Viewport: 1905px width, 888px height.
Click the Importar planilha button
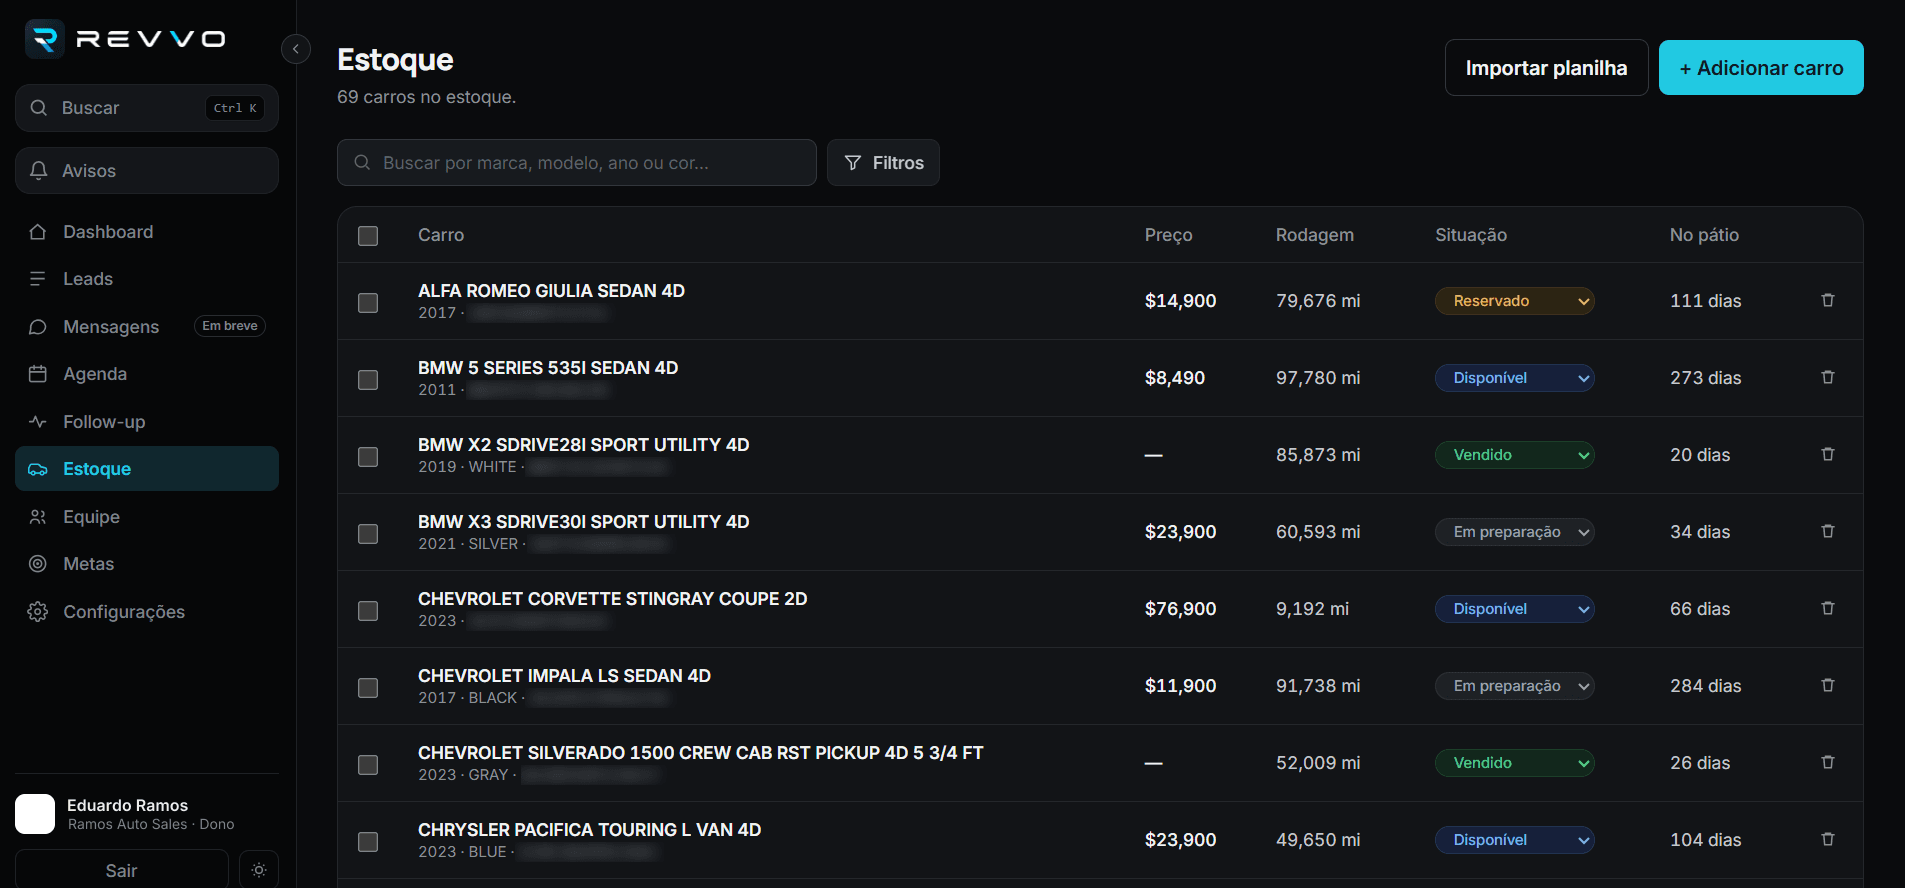click(x=1547, y=68)
